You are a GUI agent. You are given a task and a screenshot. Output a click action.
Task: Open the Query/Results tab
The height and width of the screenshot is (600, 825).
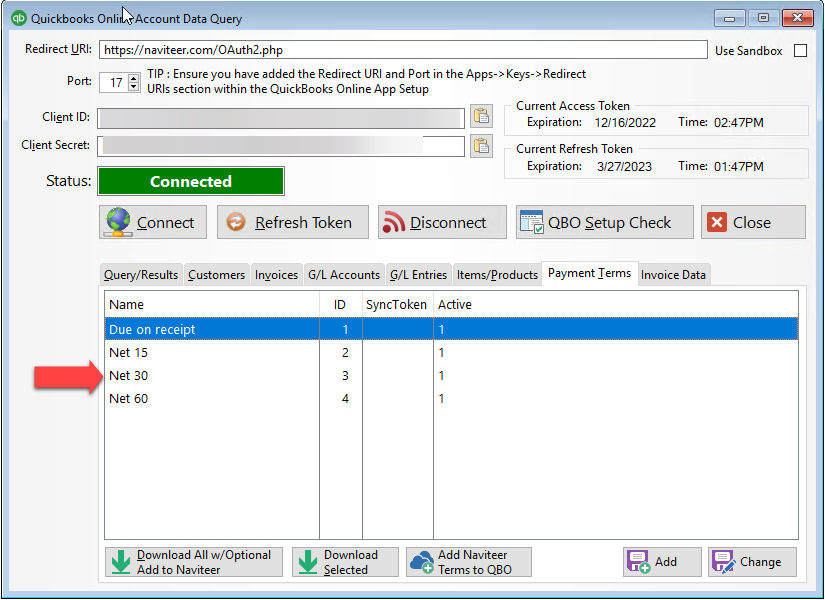pos(141,275)
